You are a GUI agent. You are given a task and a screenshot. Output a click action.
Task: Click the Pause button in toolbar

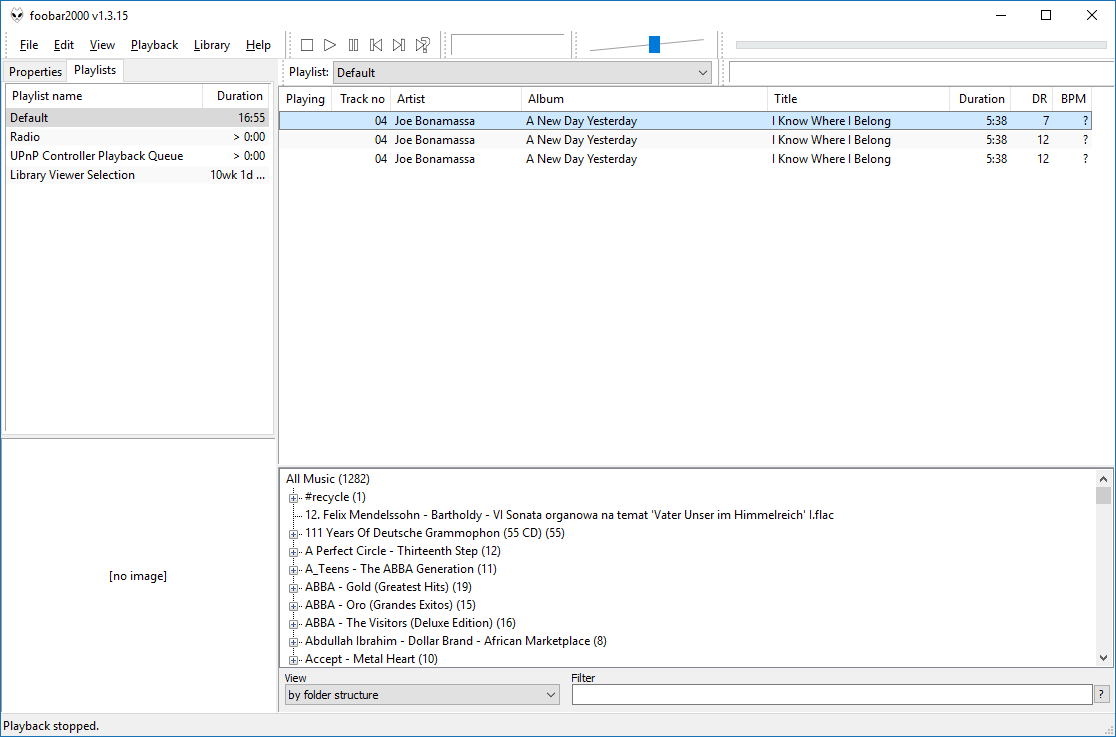click(x=353, y=45)
